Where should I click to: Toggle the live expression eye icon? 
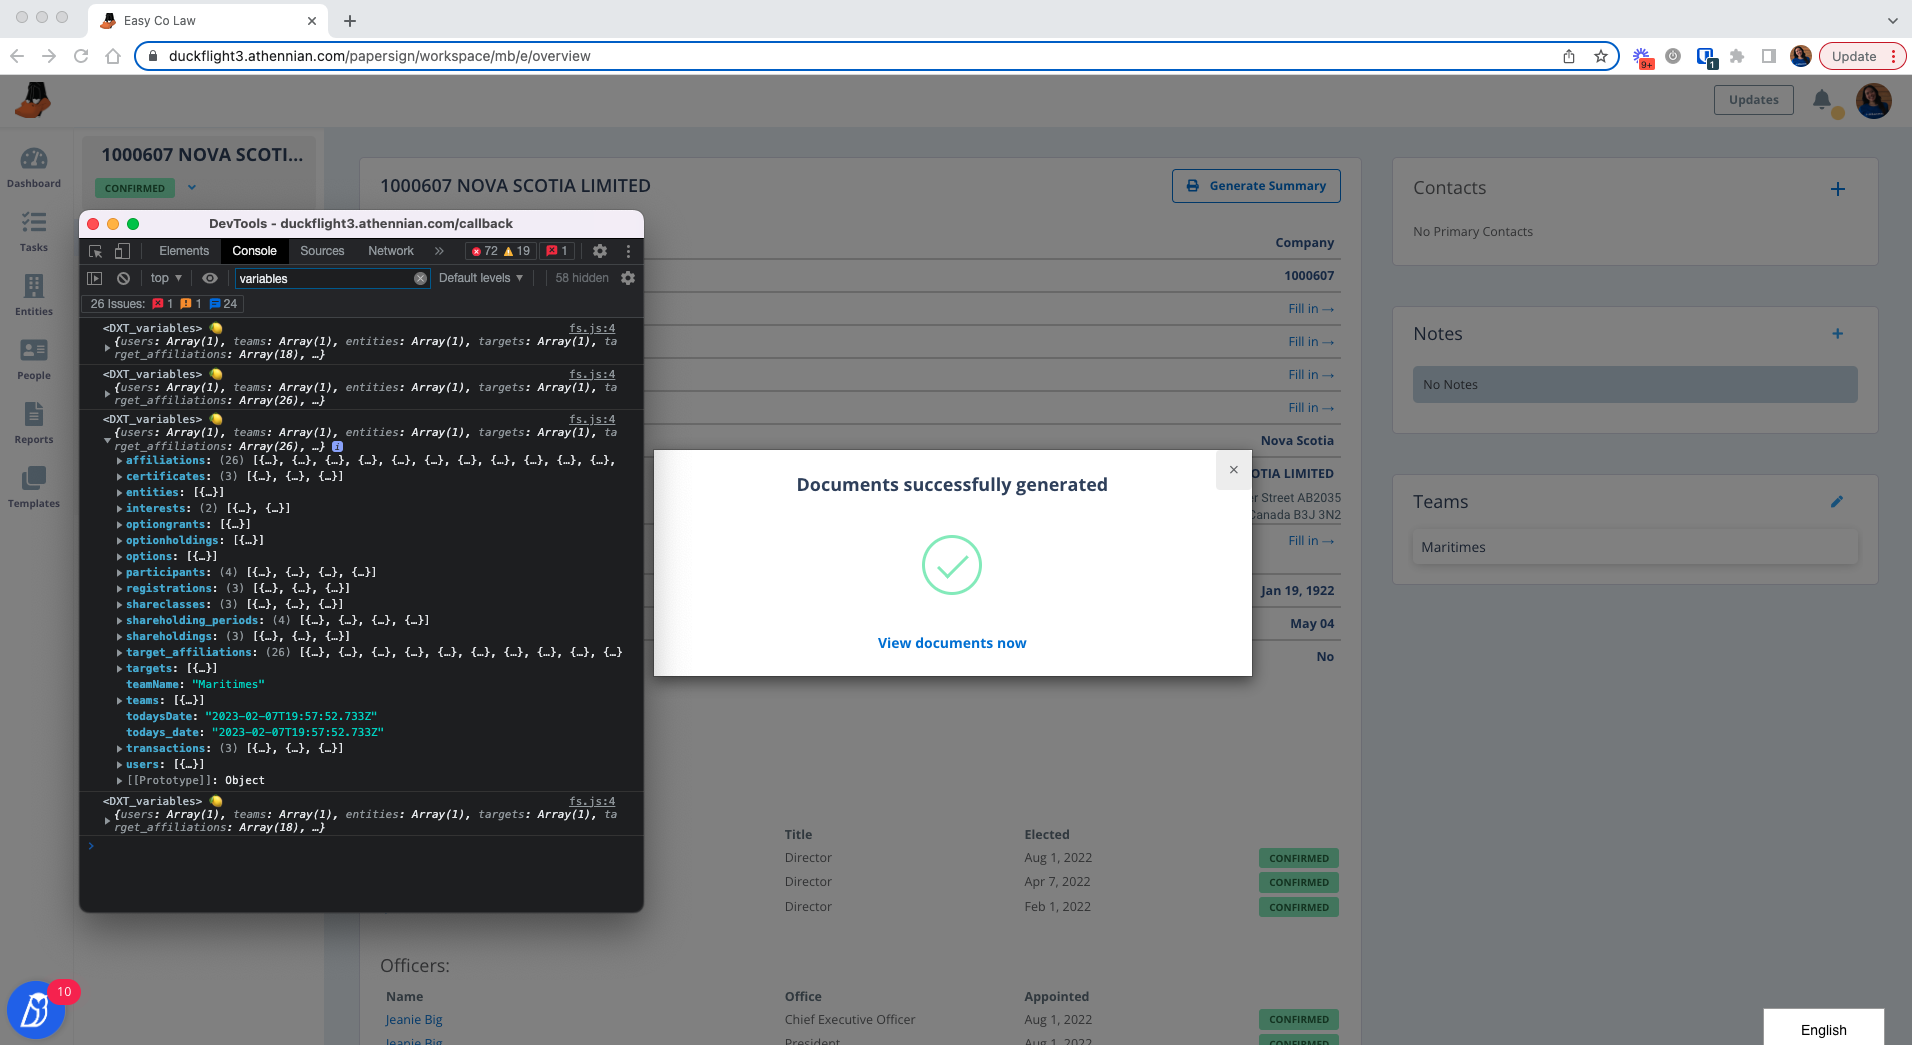pyautogui.click(x=209, y=278)
